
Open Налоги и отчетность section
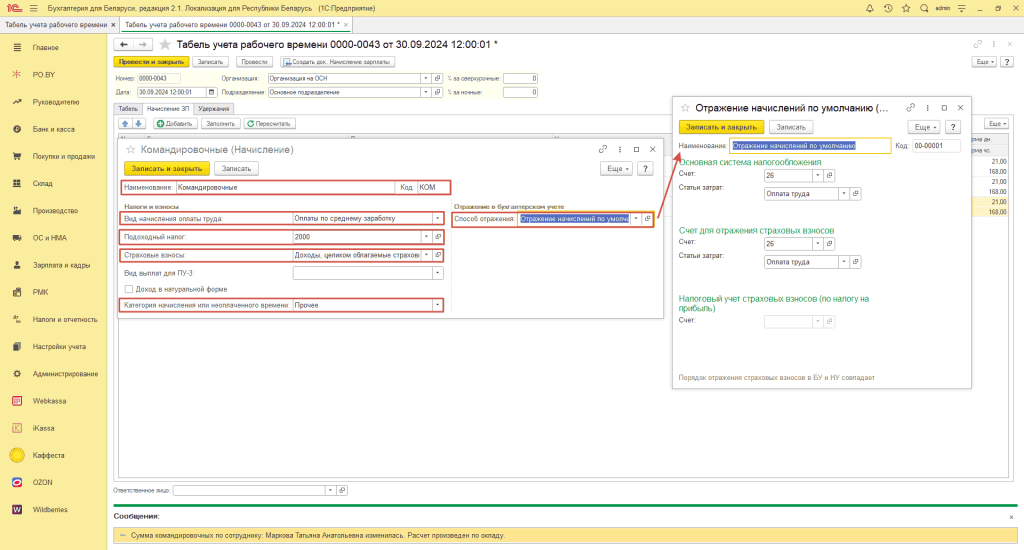coord(65,319)
